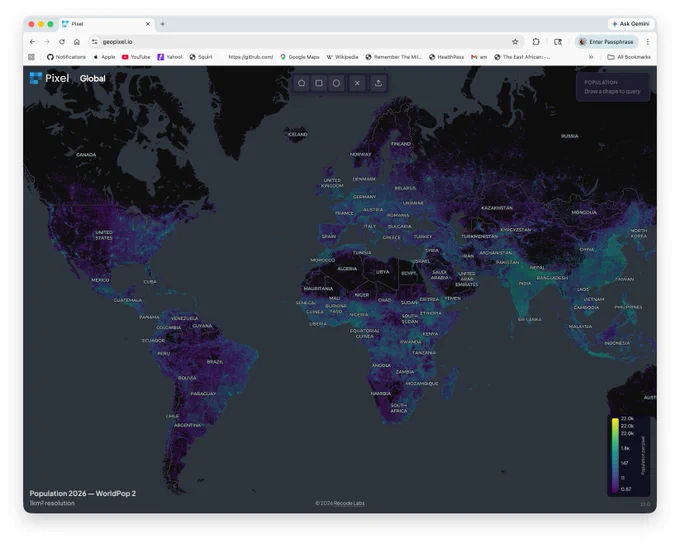Click the export/upload icon in toolbar

(378, 83)
